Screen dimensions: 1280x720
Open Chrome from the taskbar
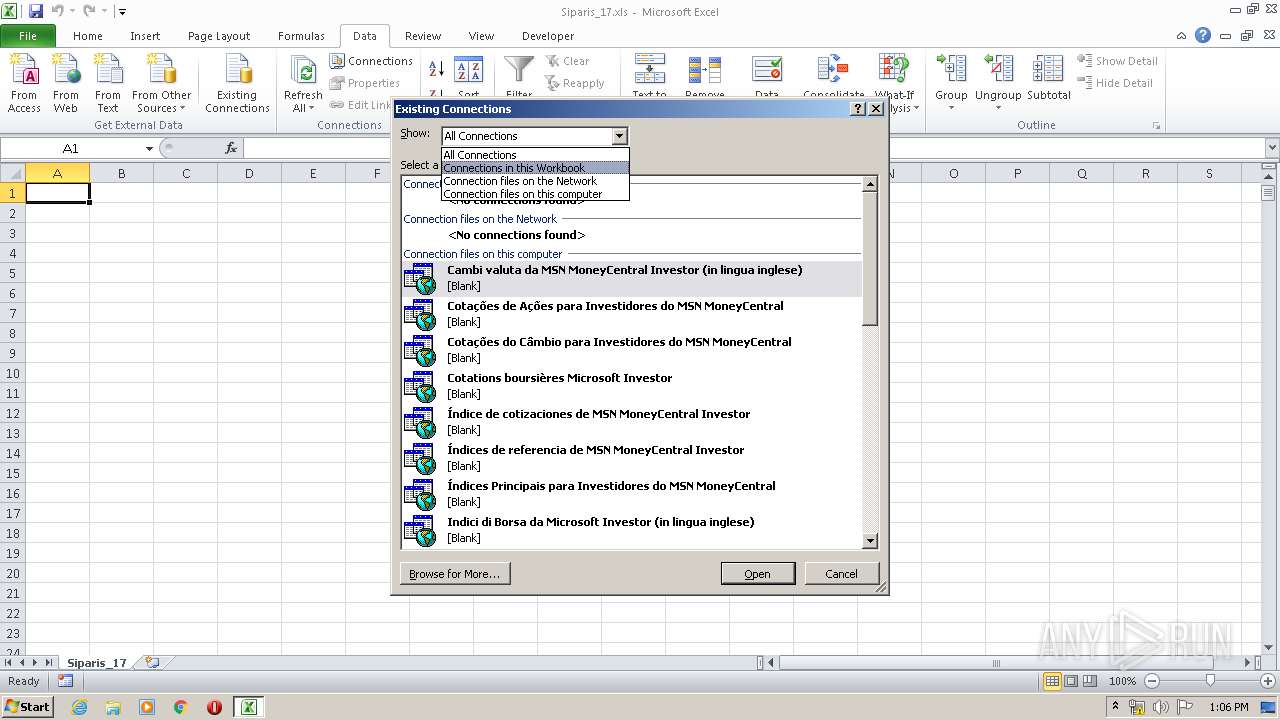point(180,707)
